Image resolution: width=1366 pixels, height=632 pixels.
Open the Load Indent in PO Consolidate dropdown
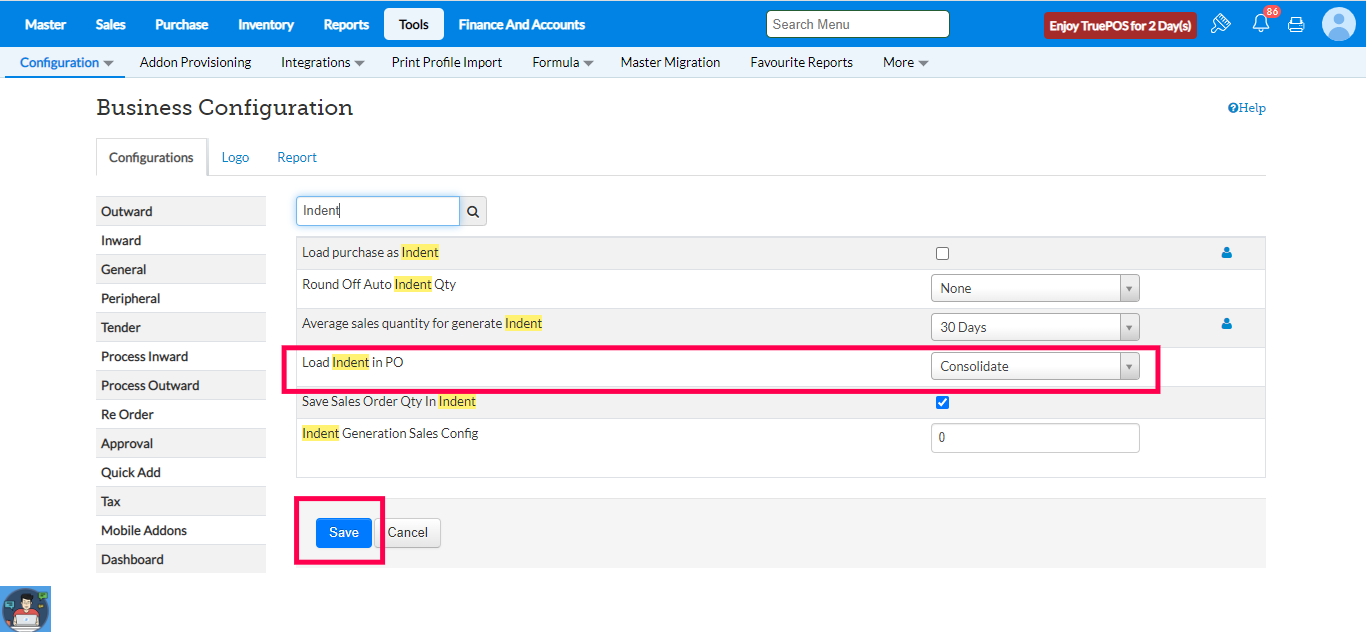coord(1034,366)
